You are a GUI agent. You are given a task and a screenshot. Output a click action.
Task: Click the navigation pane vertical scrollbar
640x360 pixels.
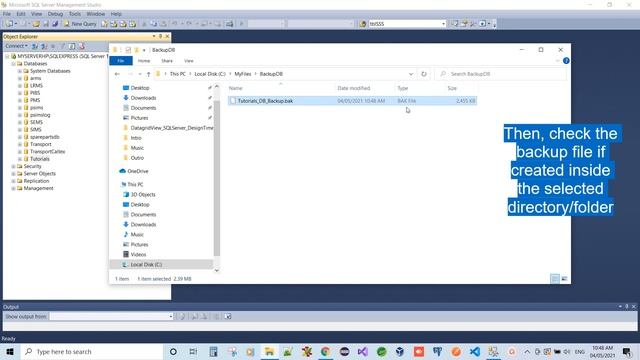pos(217,178)
